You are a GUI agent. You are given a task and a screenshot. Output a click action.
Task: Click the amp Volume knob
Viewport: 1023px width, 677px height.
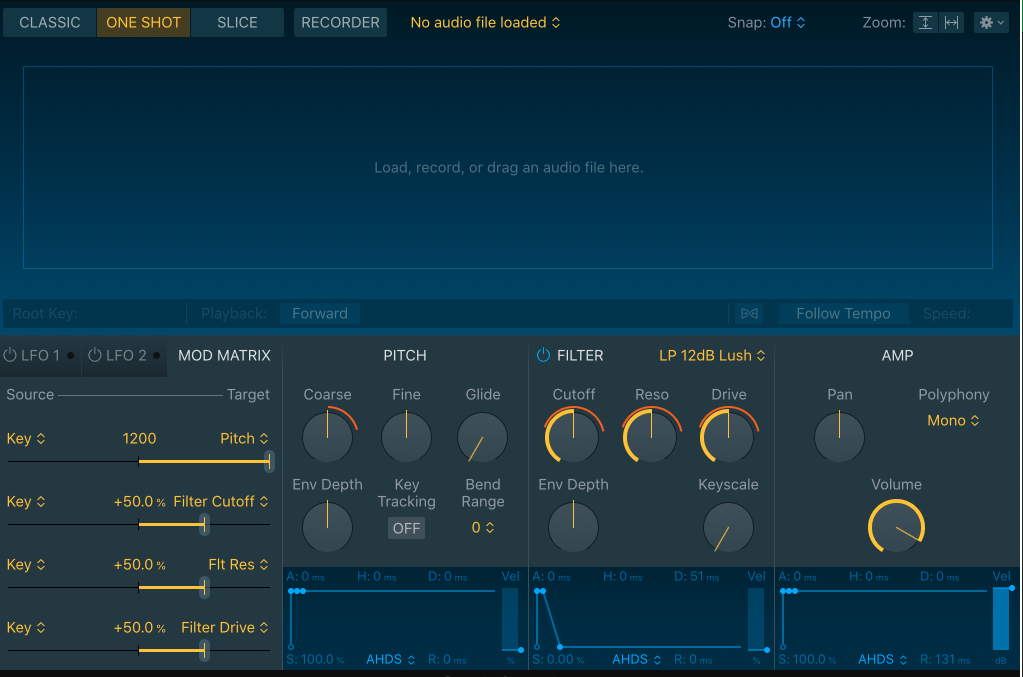pos(896,527)
